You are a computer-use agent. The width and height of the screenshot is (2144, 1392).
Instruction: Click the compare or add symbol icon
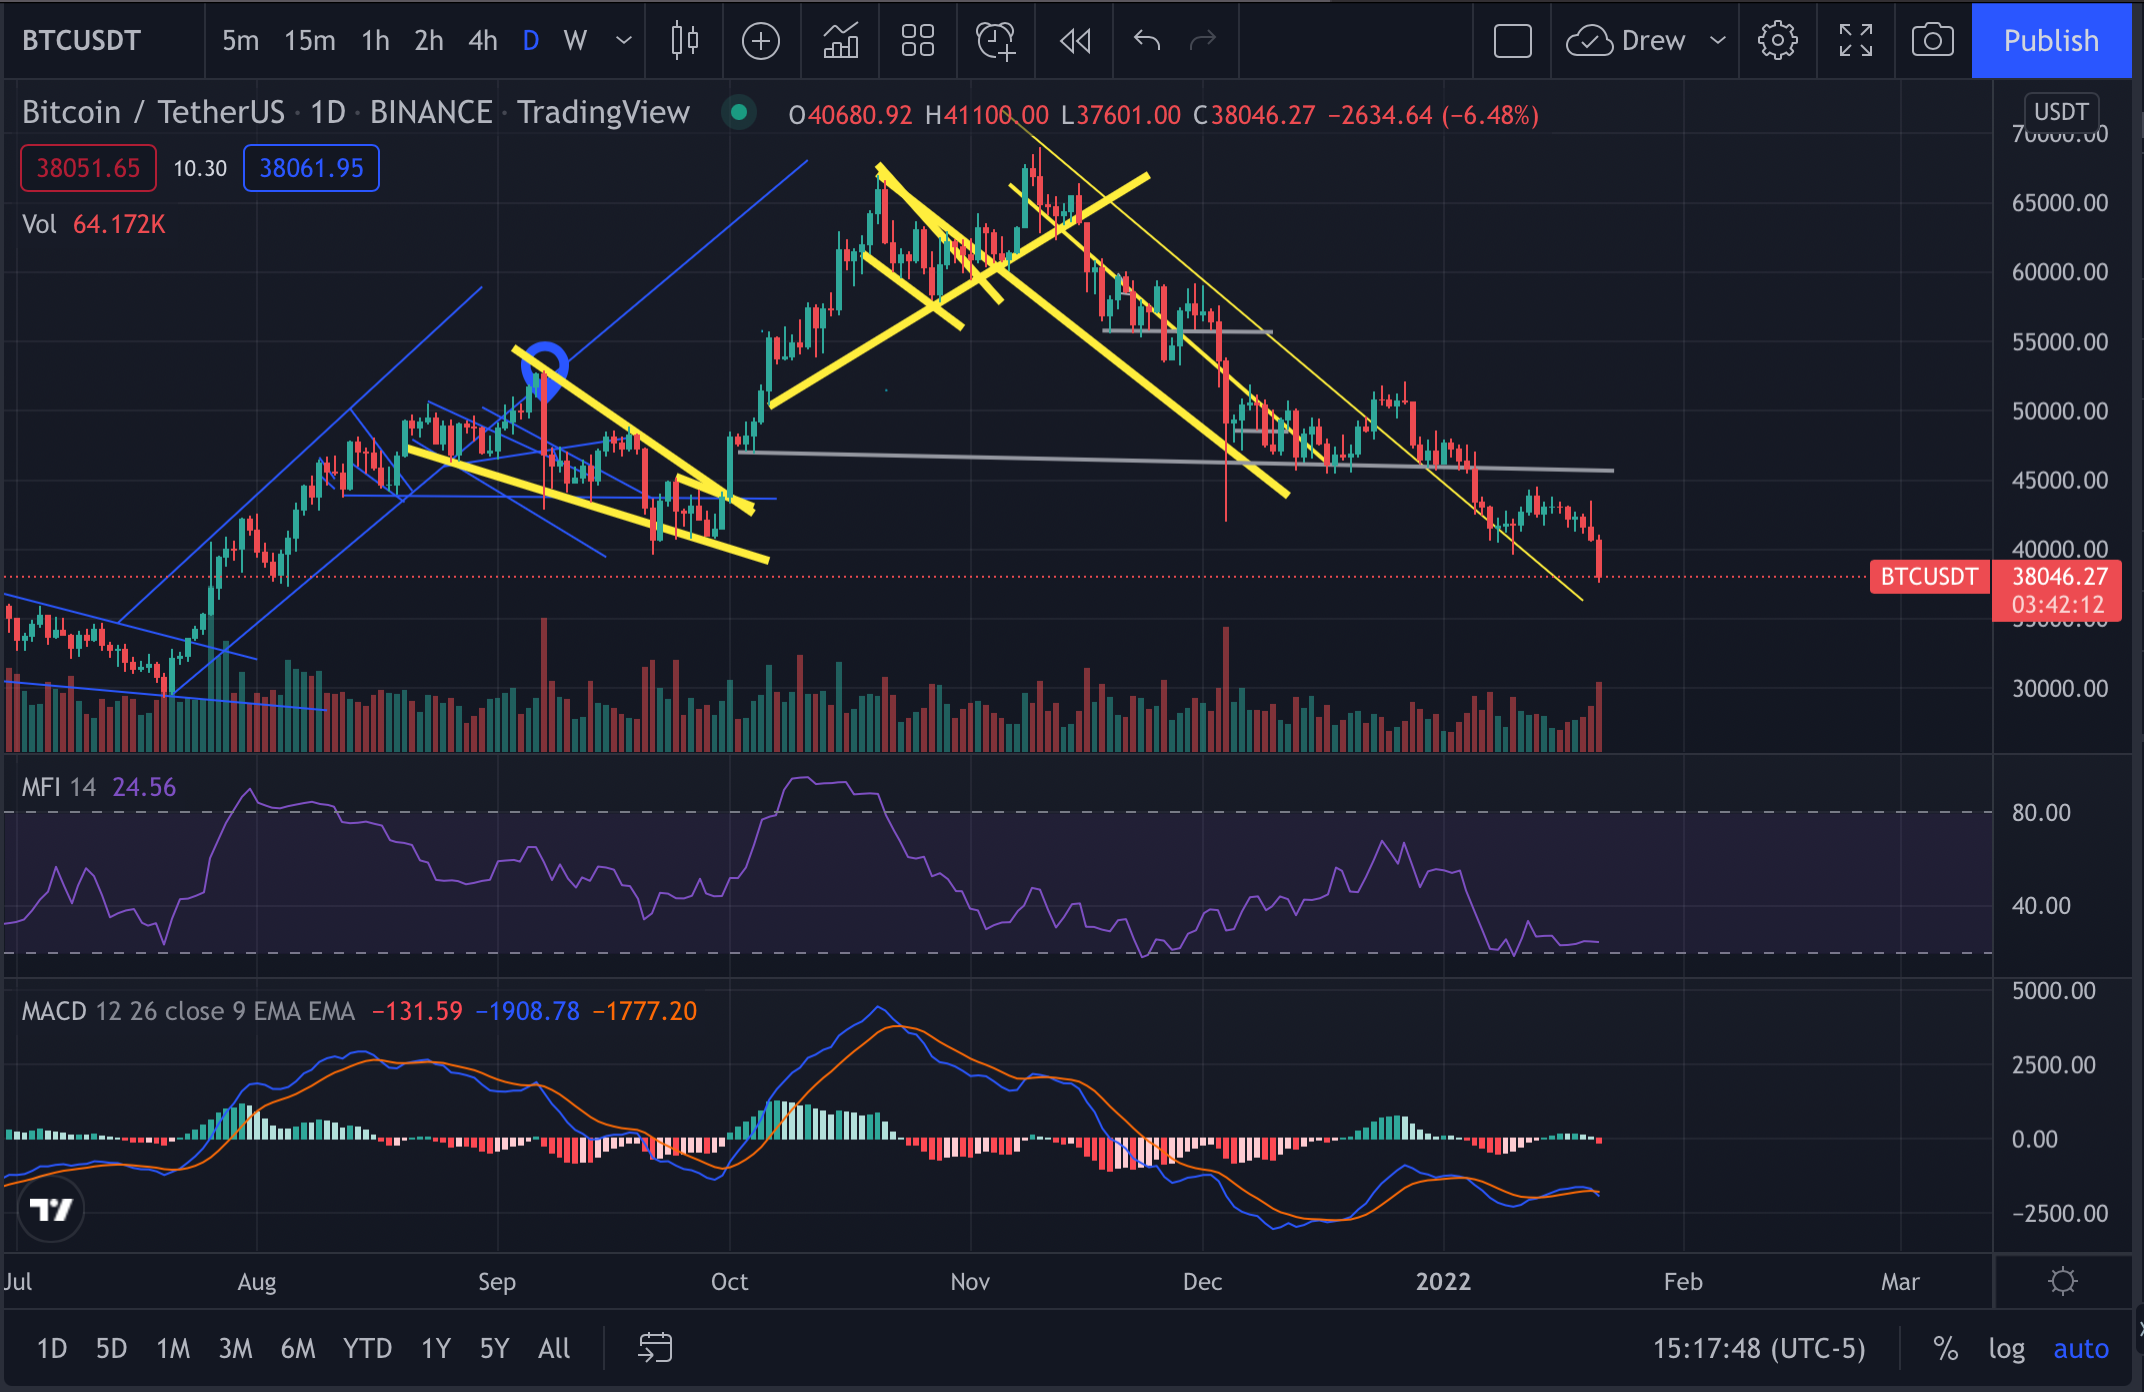tap(761, 41)
